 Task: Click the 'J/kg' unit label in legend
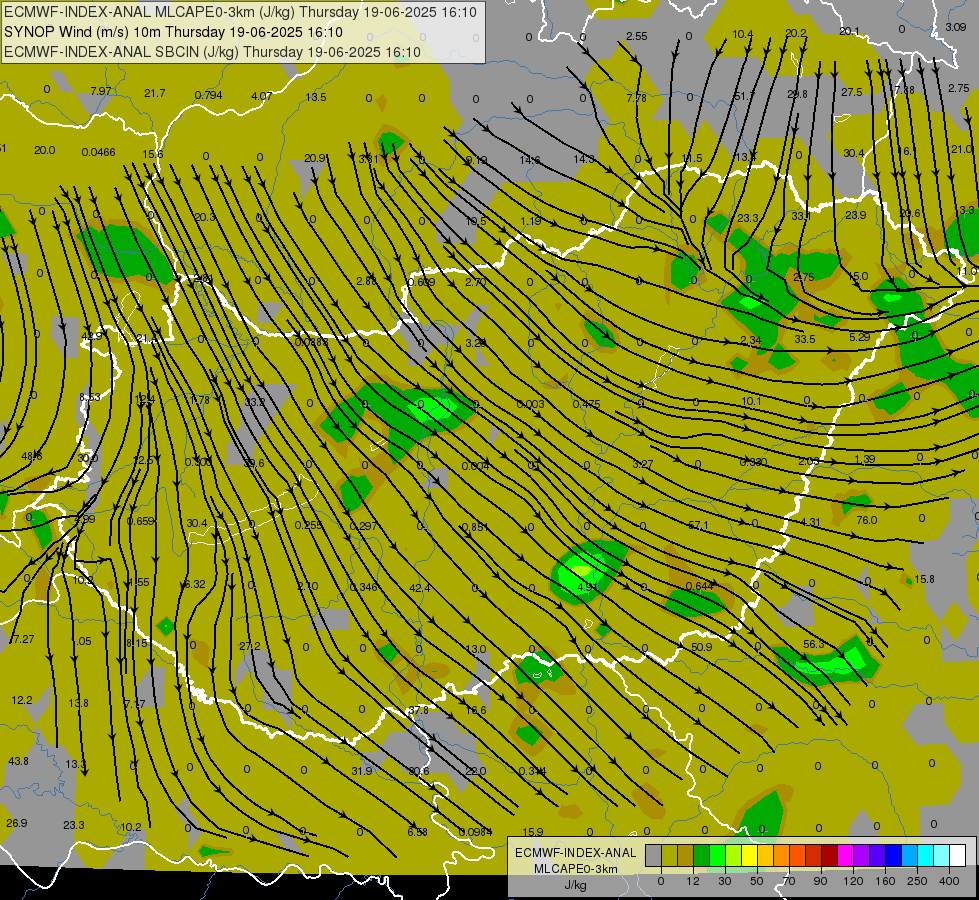tap(576, 885)
